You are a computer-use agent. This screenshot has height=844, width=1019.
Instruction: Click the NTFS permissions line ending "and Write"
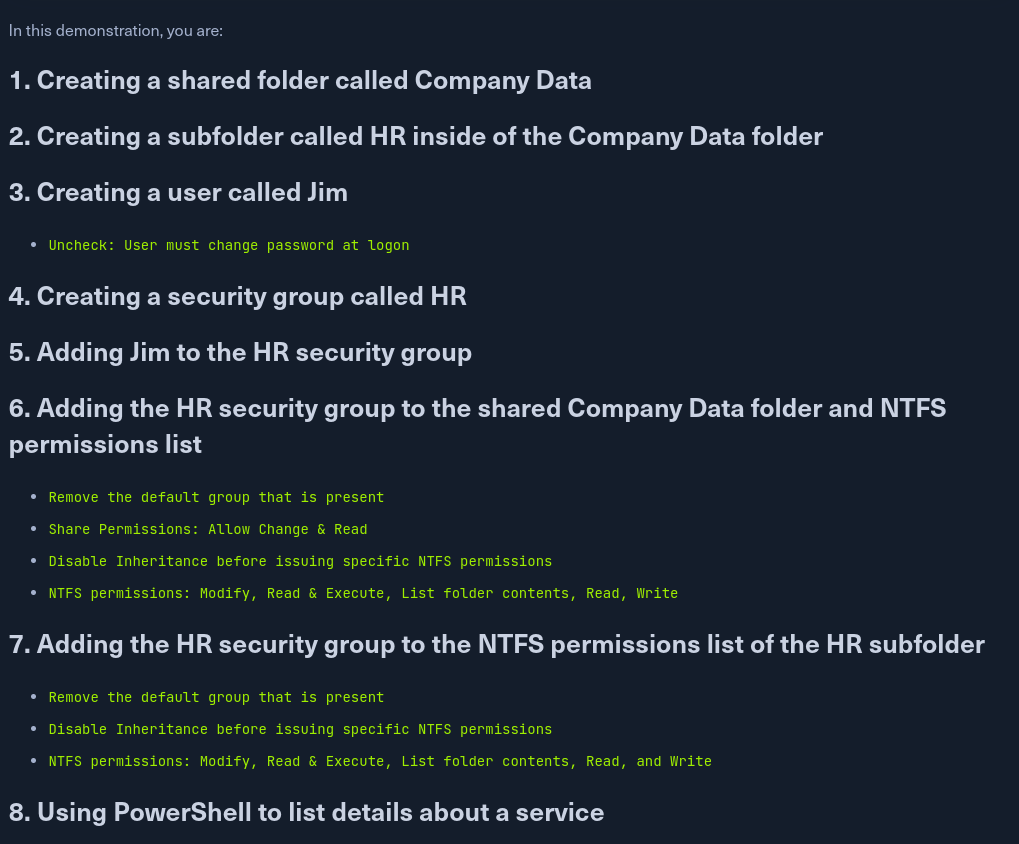[380, 761]
